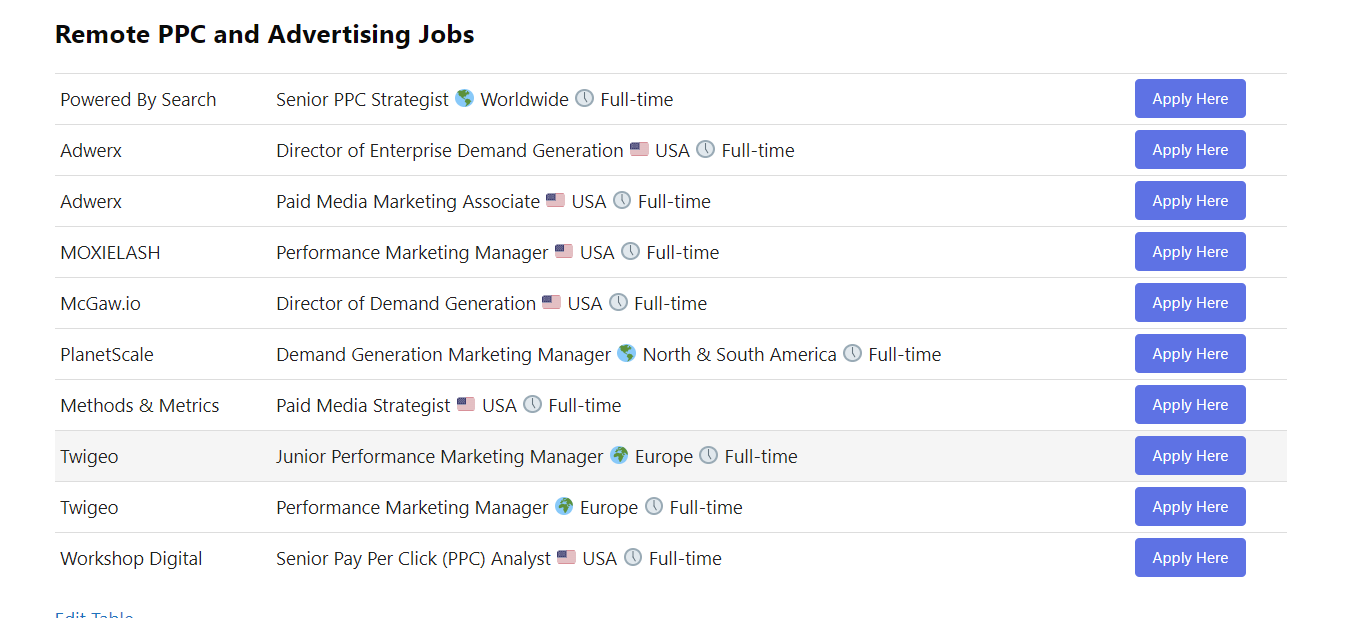
Task: Click Apply Here for Workshop Digital PPC Analyst
Action: [1189, 558]
